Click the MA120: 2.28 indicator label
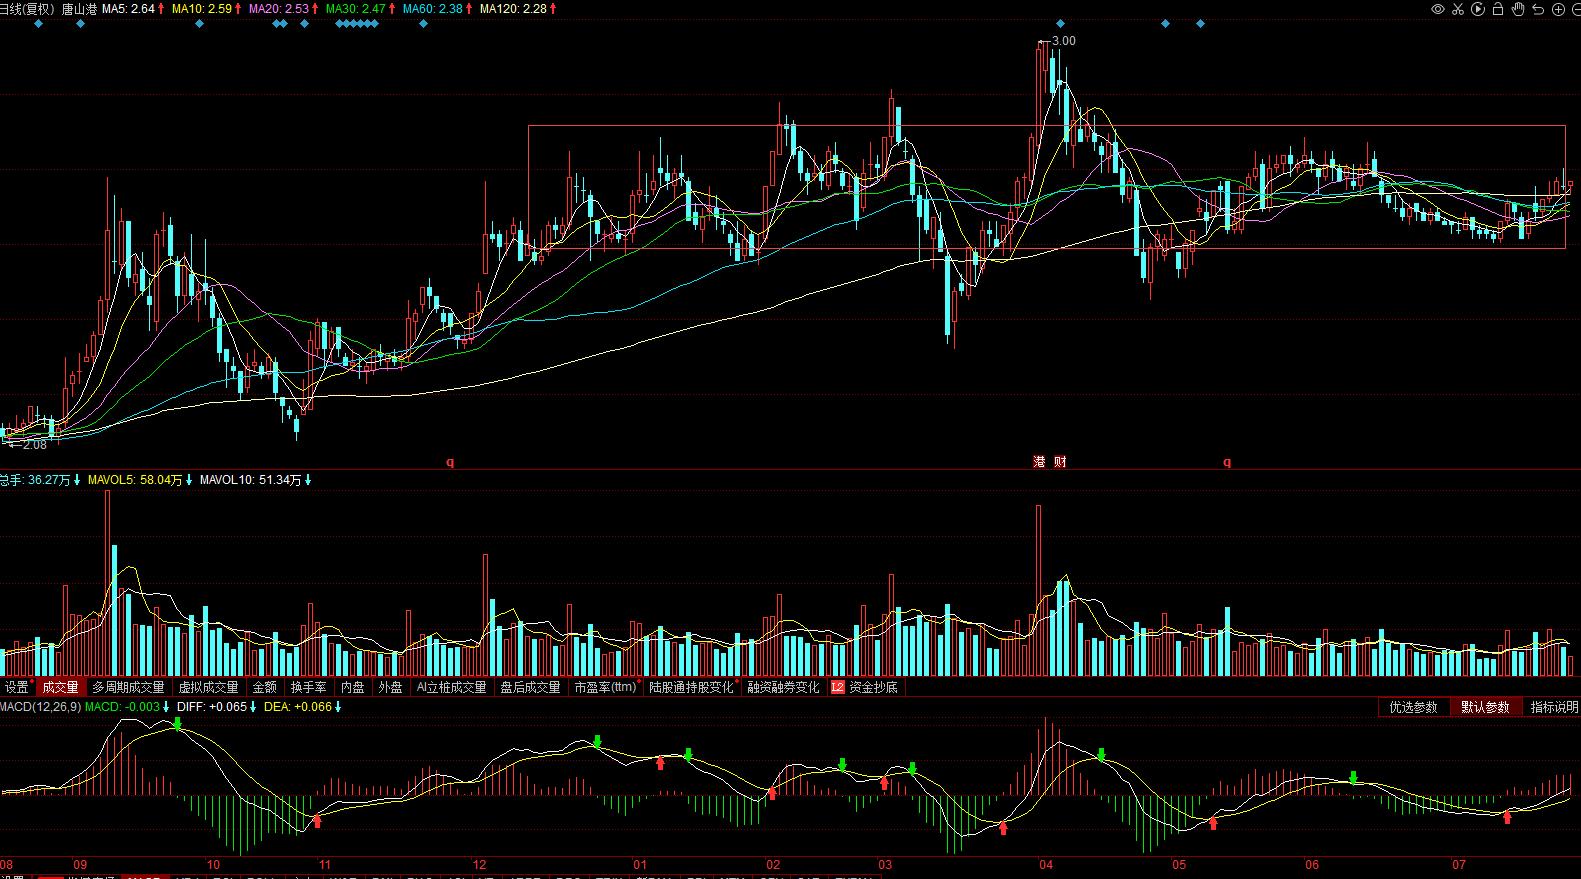This screenshot has width=1581, height=879. (513, 8)
